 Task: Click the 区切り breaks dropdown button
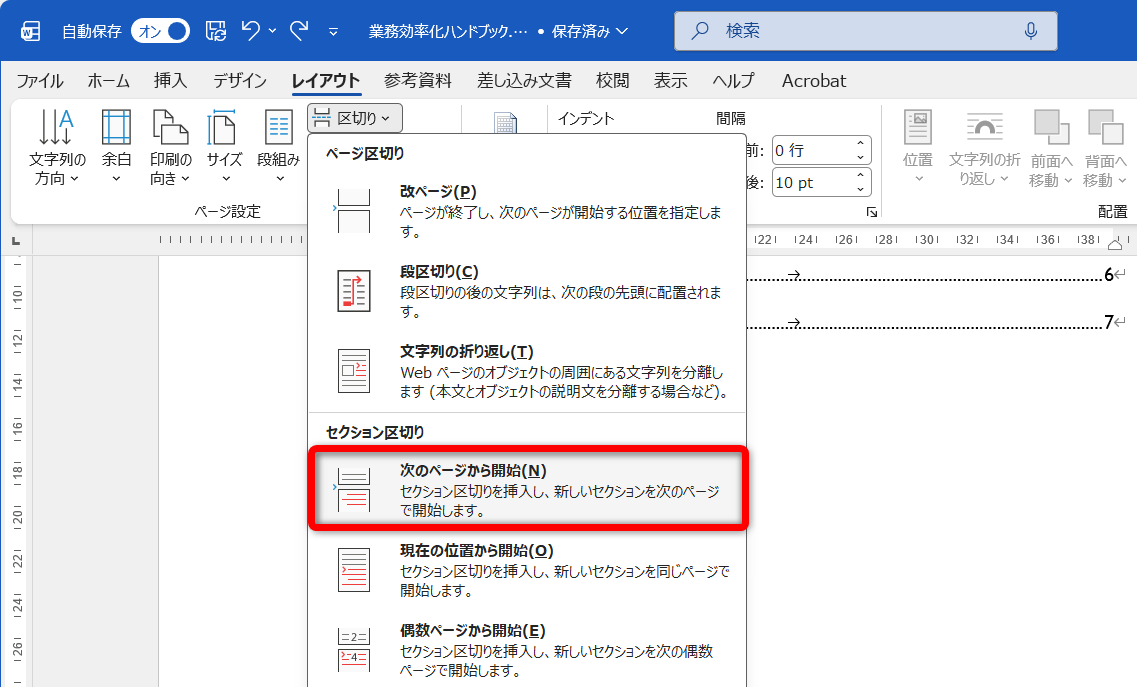(x=355, y=118)
